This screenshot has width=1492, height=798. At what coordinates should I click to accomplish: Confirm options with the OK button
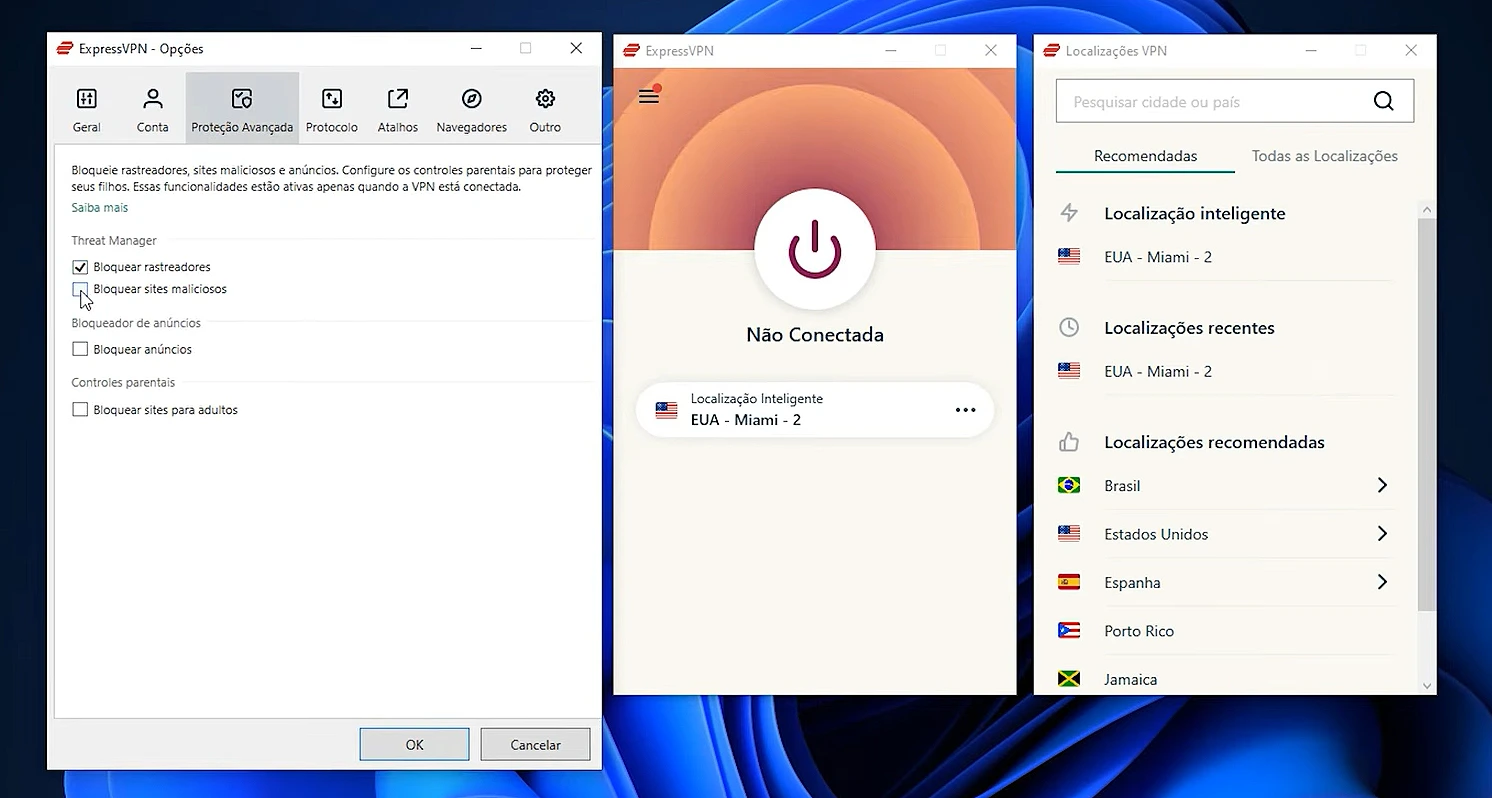click(x=415, y=744)
